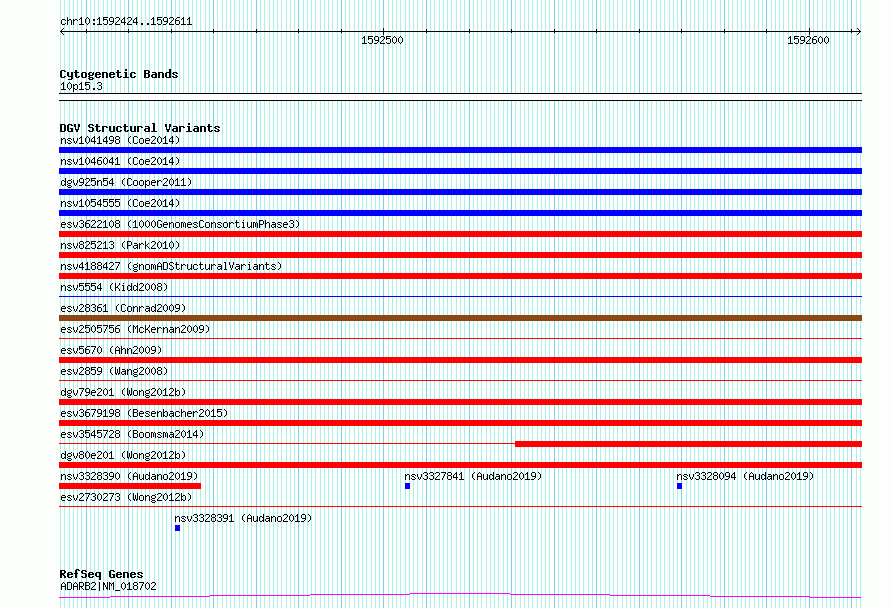Click the blue dgv925n54 variant bar
The width and height of the screenshot is (890, 608).
(460, 192)
